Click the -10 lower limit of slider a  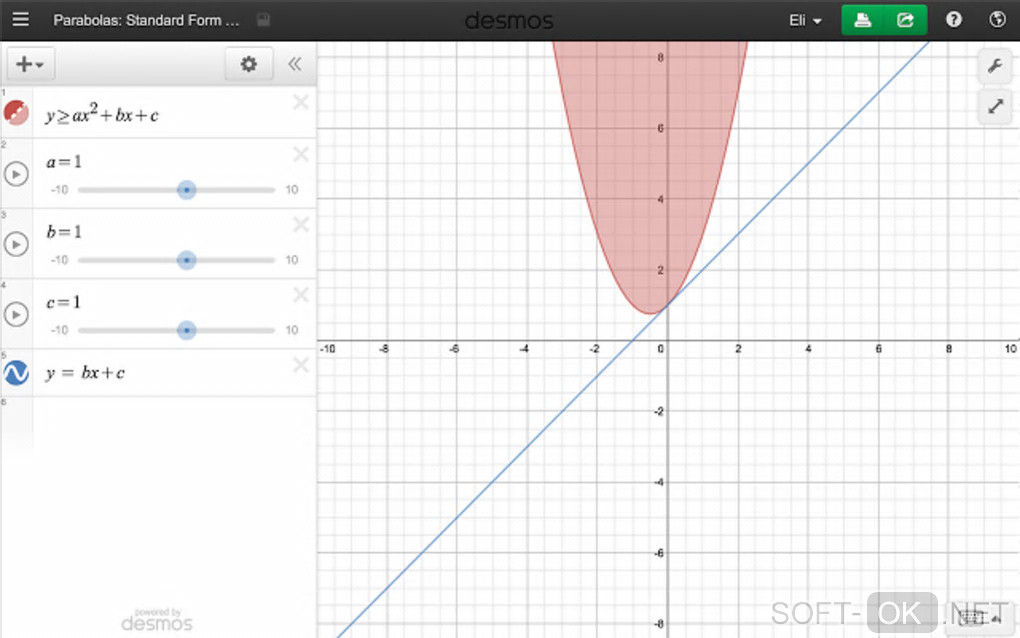tap(59, 190)
